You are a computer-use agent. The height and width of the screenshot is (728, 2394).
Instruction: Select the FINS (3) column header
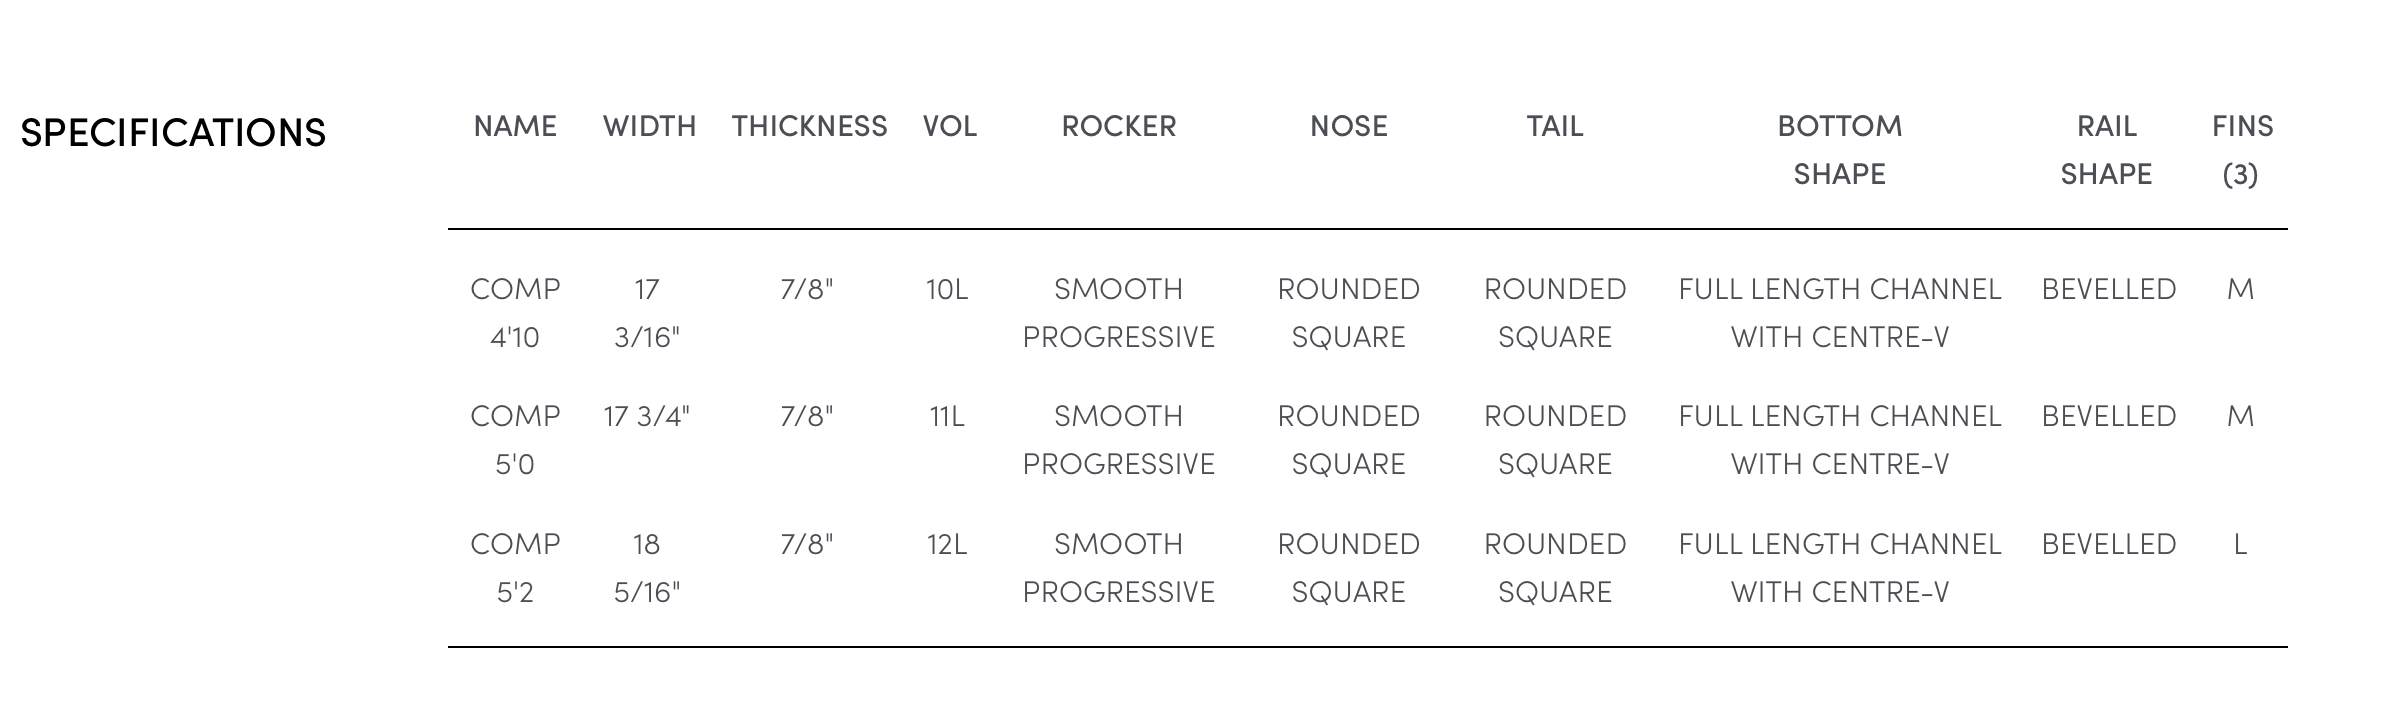pos(2241,150)
